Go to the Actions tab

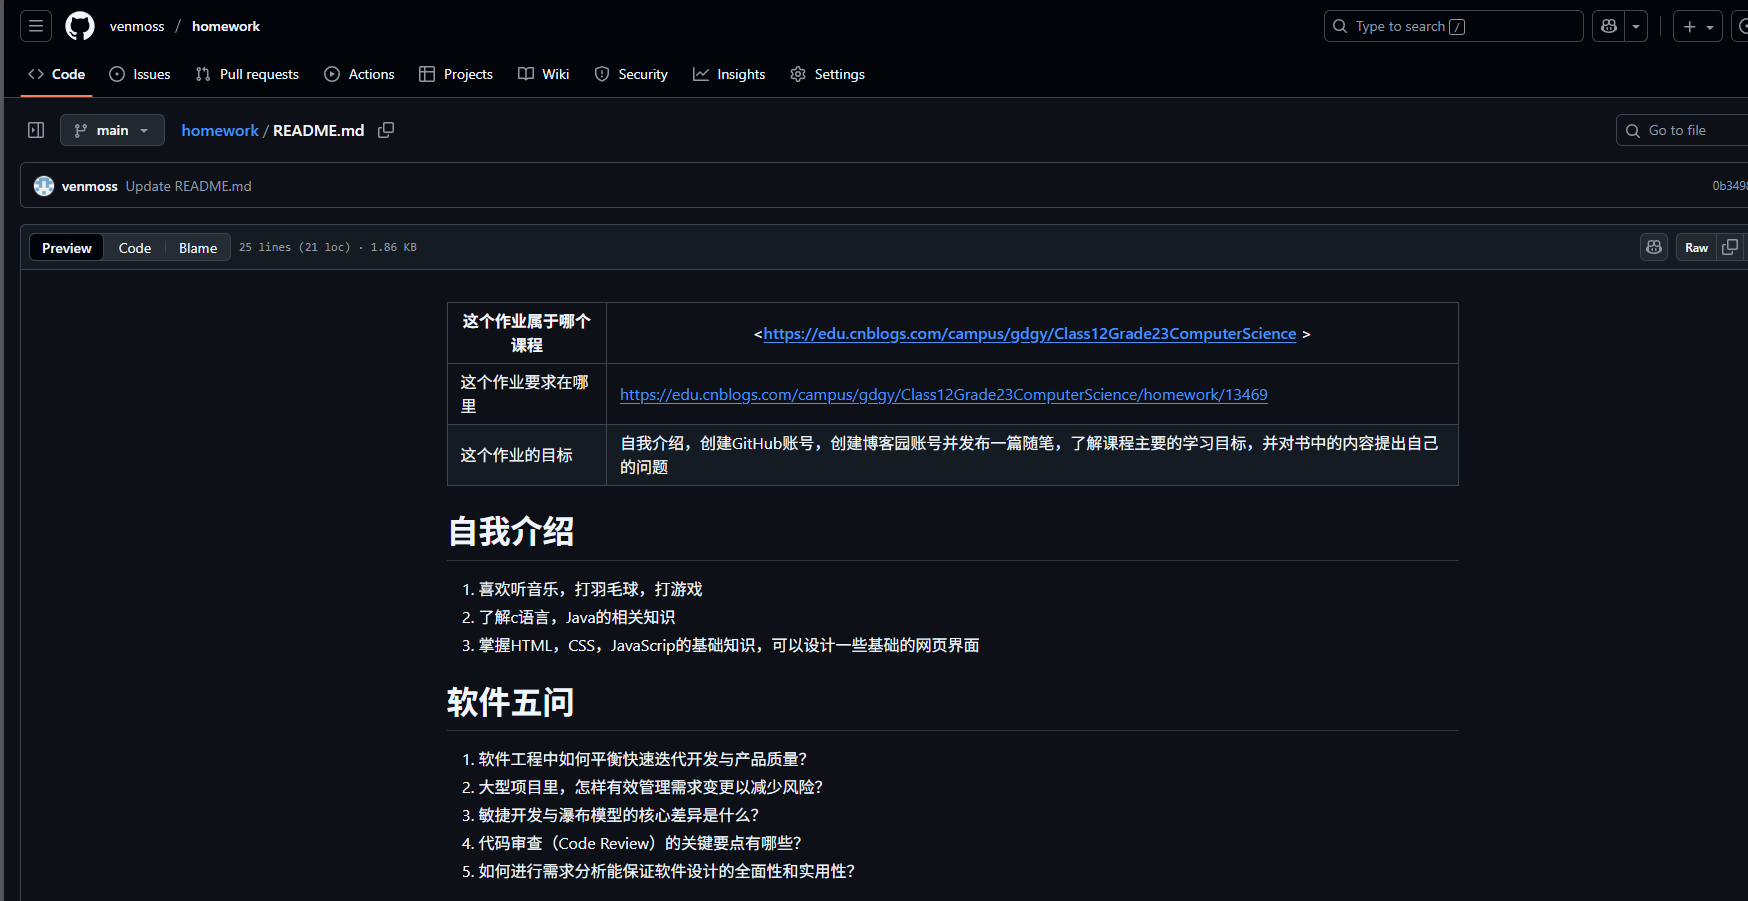[359, 74]
